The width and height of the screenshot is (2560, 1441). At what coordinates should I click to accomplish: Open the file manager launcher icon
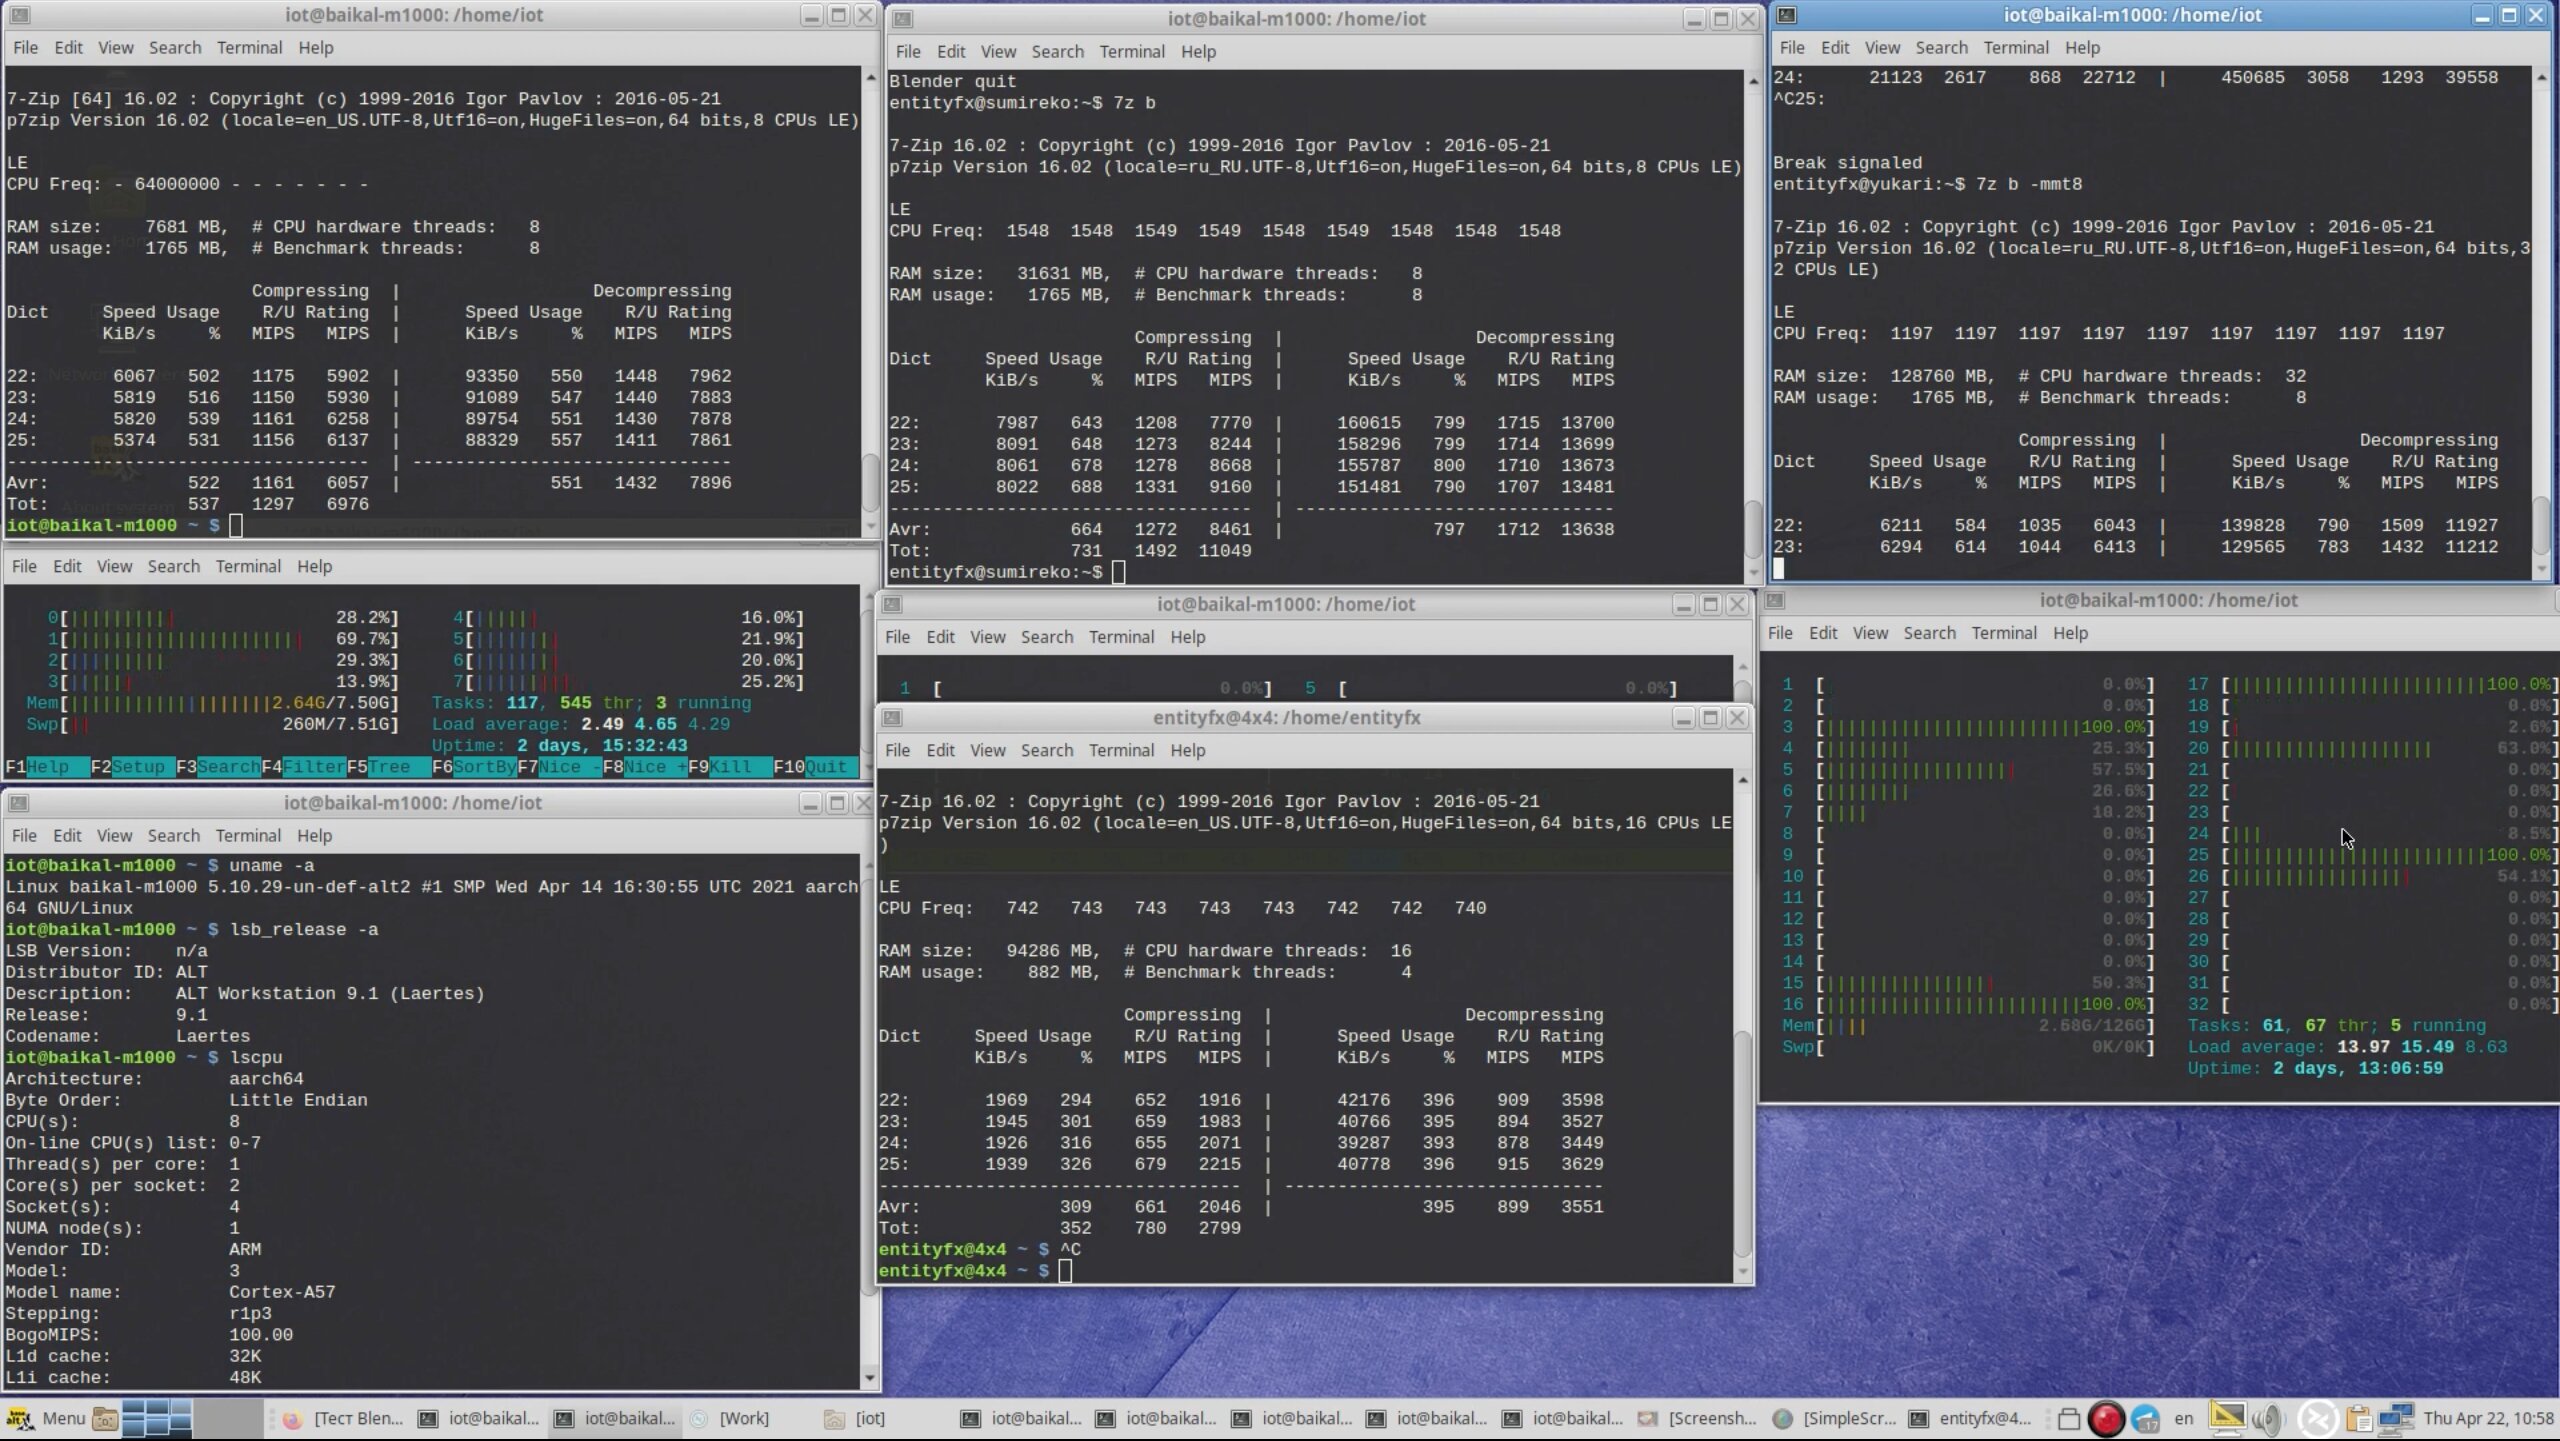coord(105,1418)
